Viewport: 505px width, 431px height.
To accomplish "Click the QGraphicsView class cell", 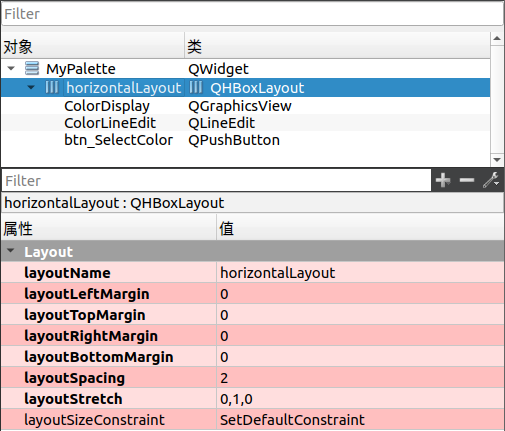I will (x=240, y=106).
